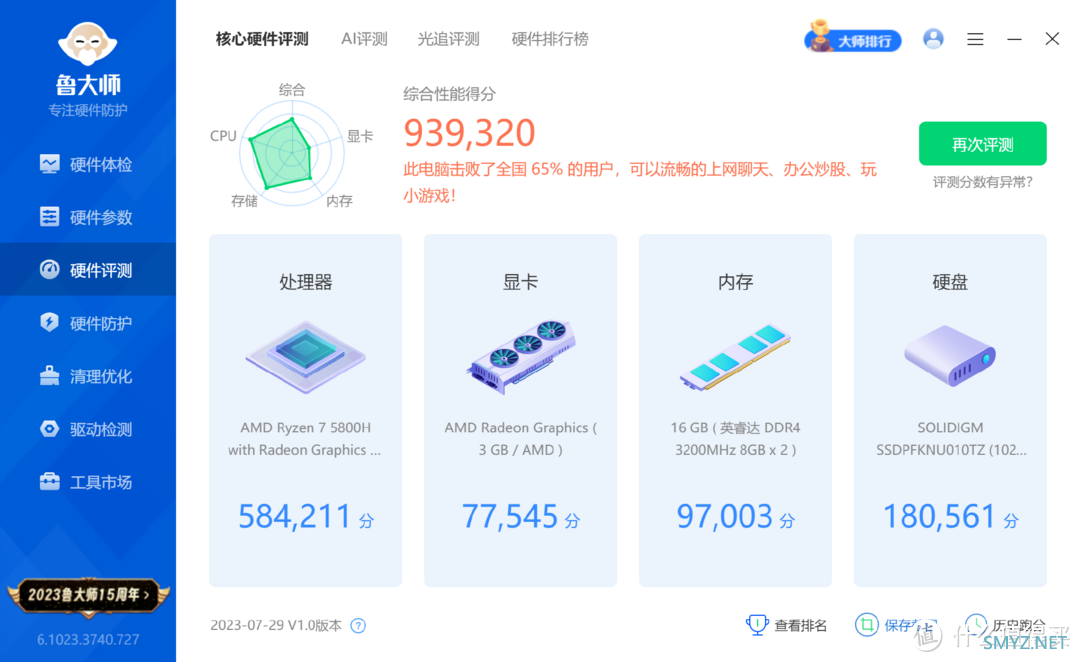The width and height of the screenshot is (1080, 662).
Task: Click the 硬件防护 shield icon
Action: [x=50, y=322]
